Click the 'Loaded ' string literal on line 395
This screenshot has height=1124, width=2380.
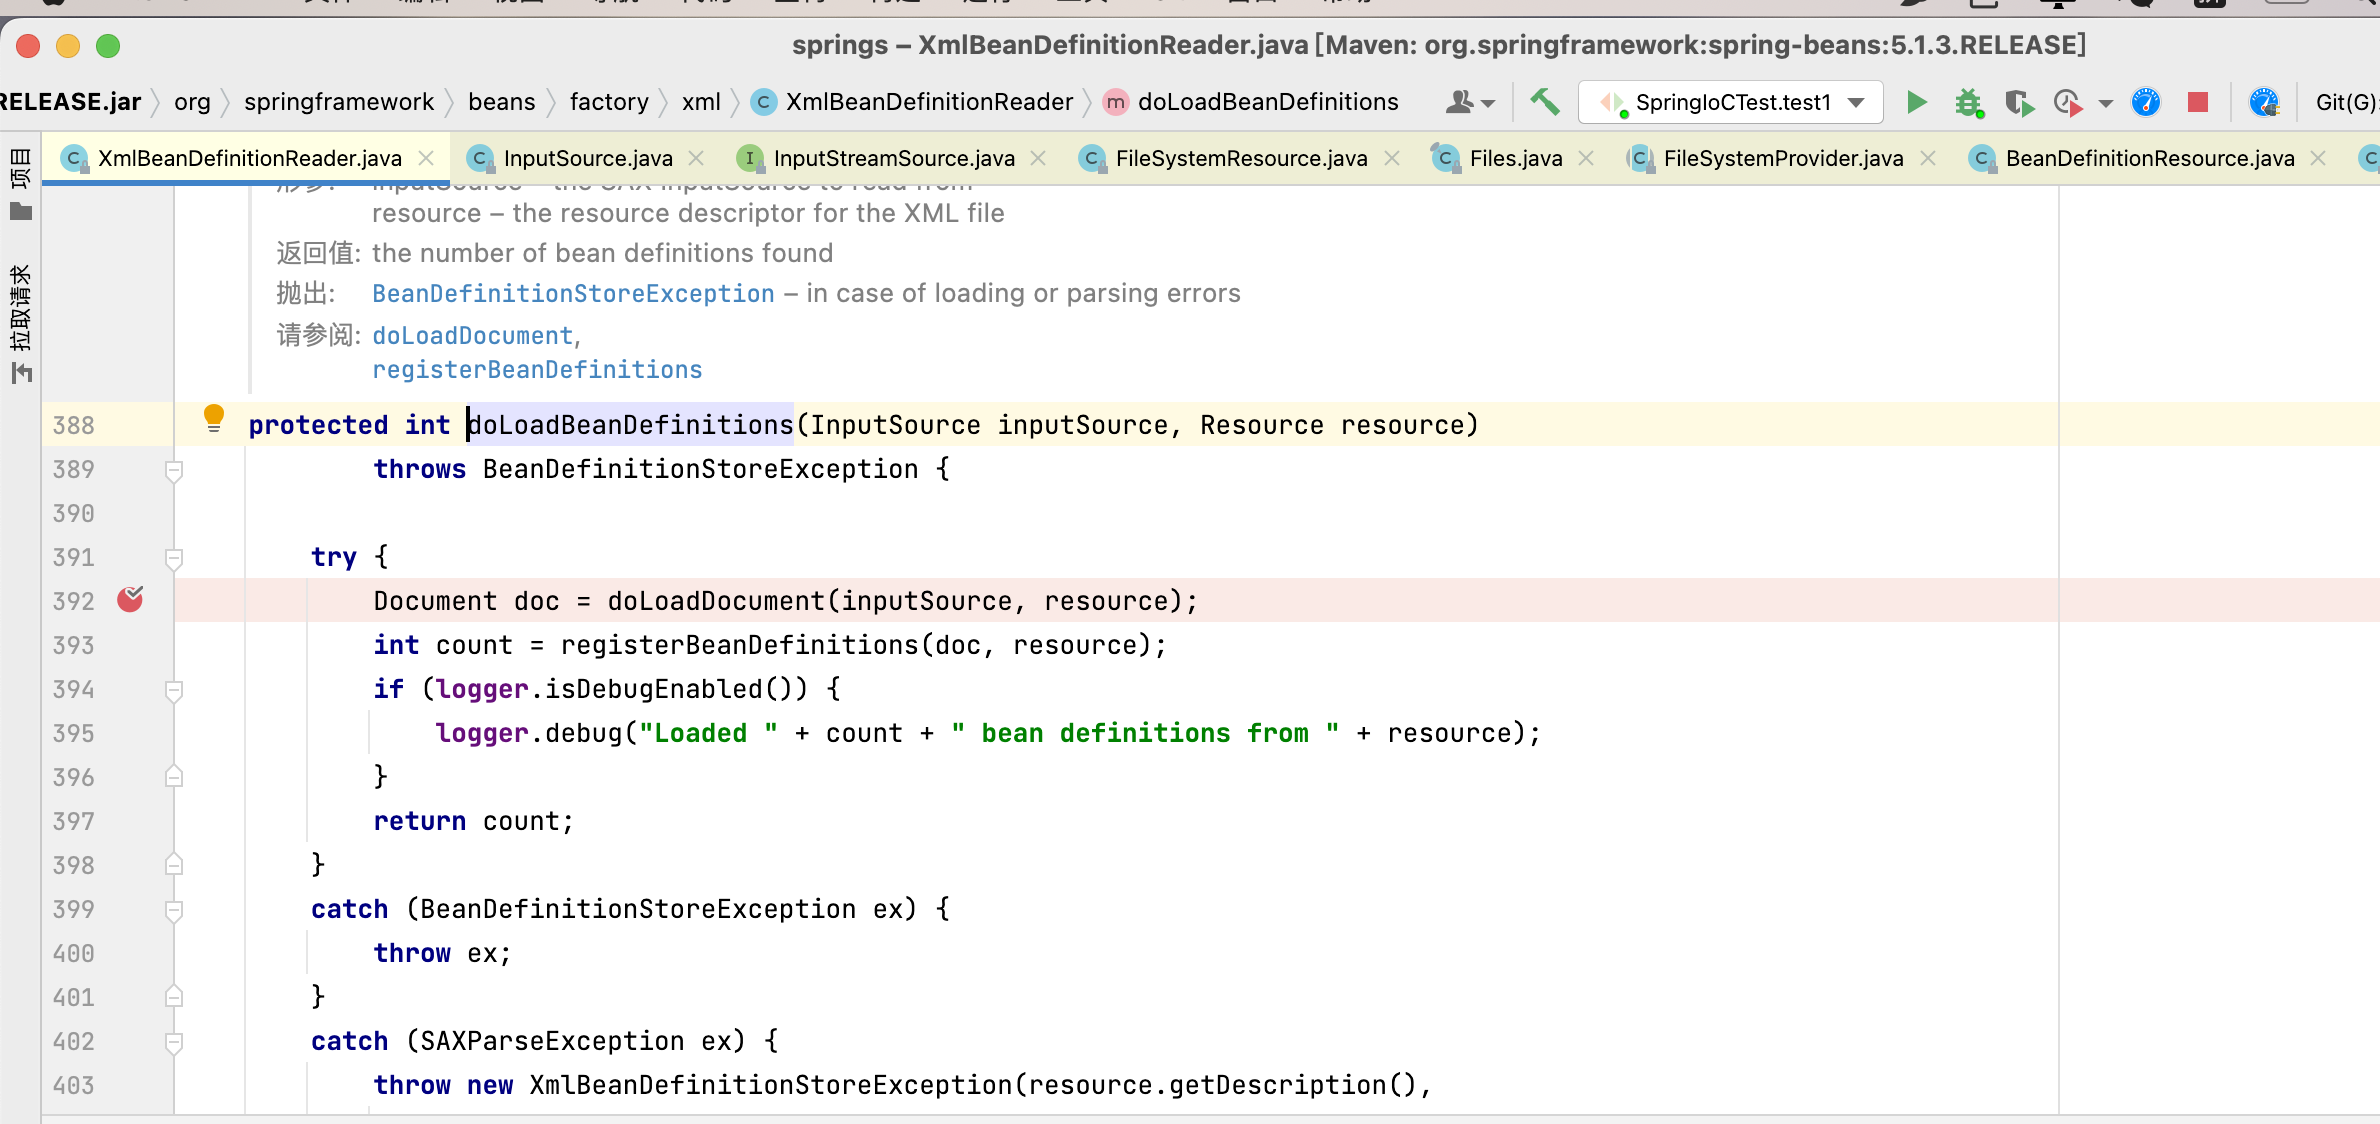tap(708, 733)
